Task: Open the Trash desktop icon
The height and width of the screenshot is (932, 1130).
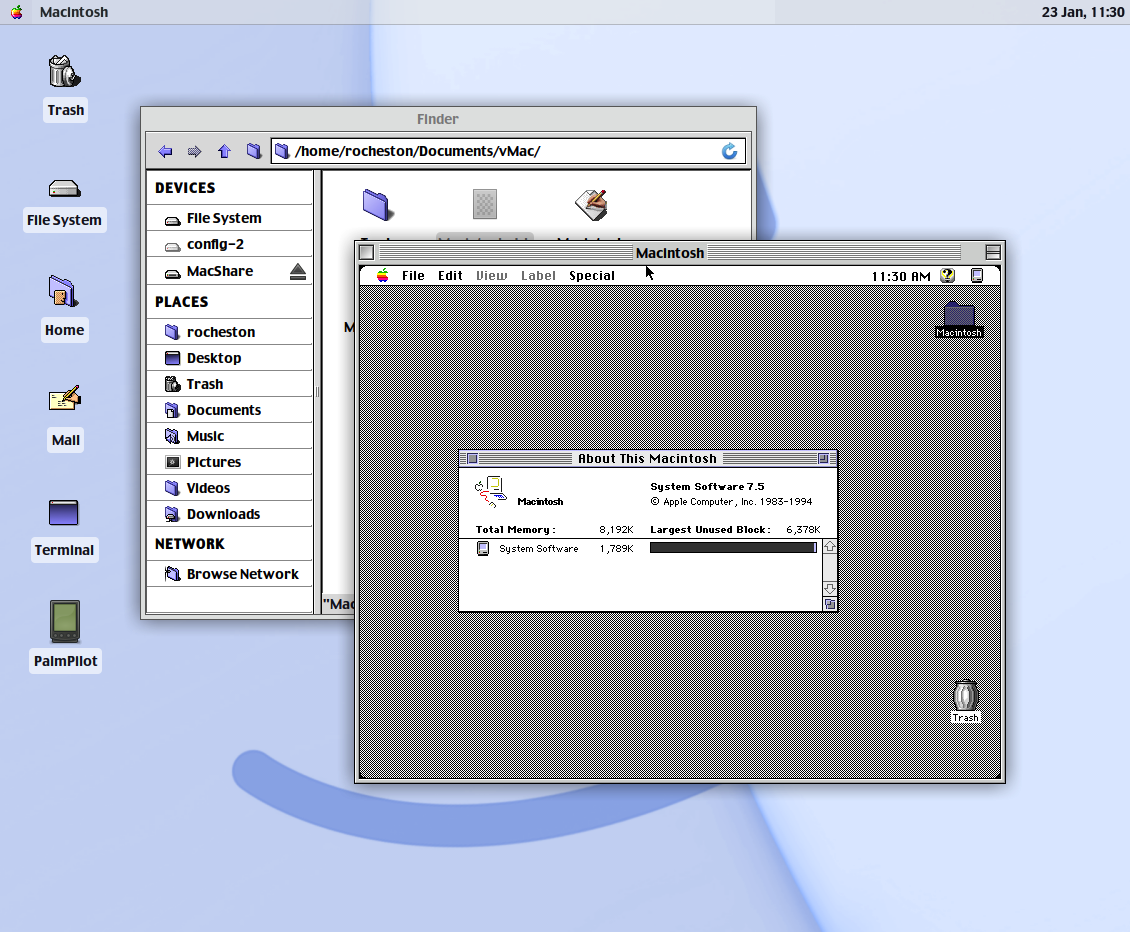Action: pyautogui.click(x=65, y=72)
